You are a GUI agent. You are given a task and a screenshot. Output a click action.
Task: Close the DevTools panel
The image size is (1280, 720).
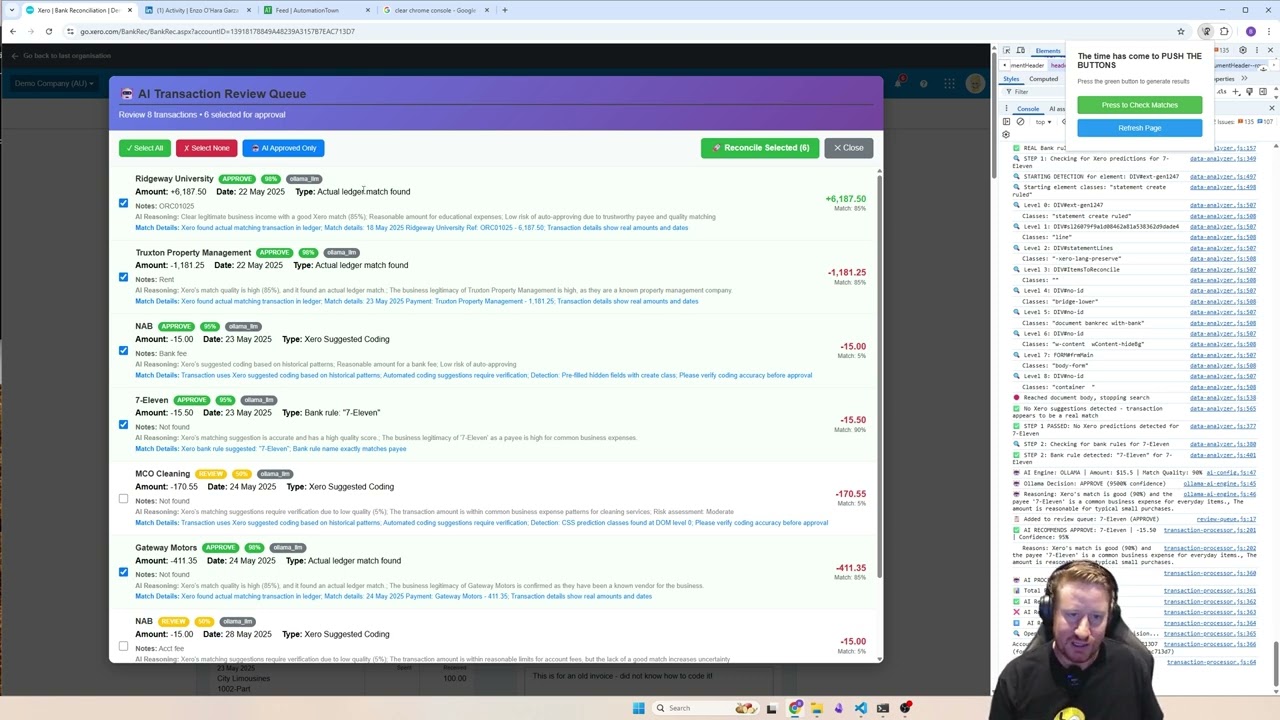(x=1270, y=50)
